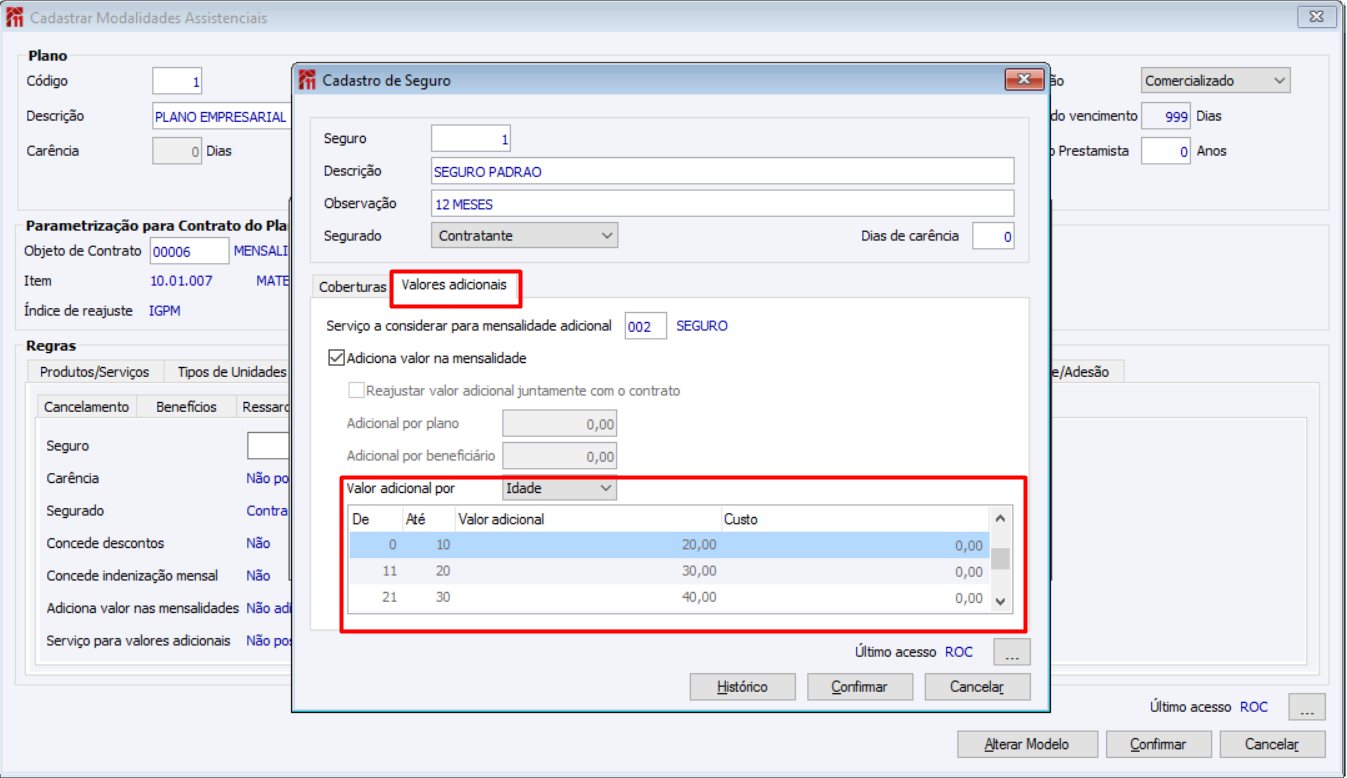
Task: Click the Histórico button
Action: (742, 687)
